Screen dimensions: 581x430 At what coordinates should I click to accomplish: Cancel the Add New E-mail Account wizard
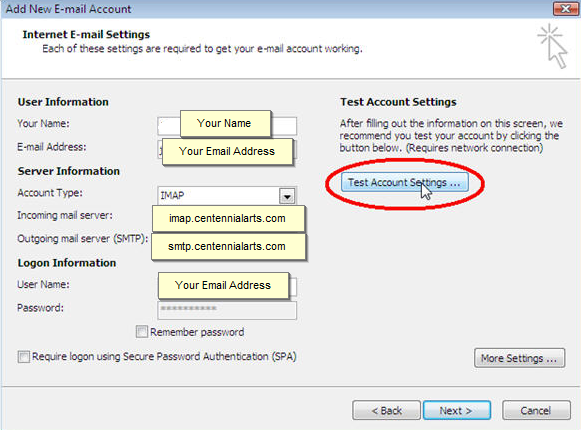pyautogui.click(x=536, y=410)
